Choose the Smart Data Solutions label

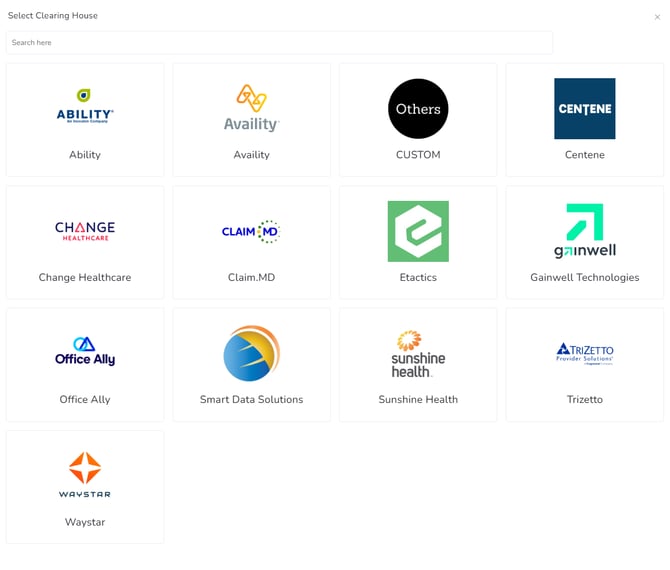[x=251, y=399]
